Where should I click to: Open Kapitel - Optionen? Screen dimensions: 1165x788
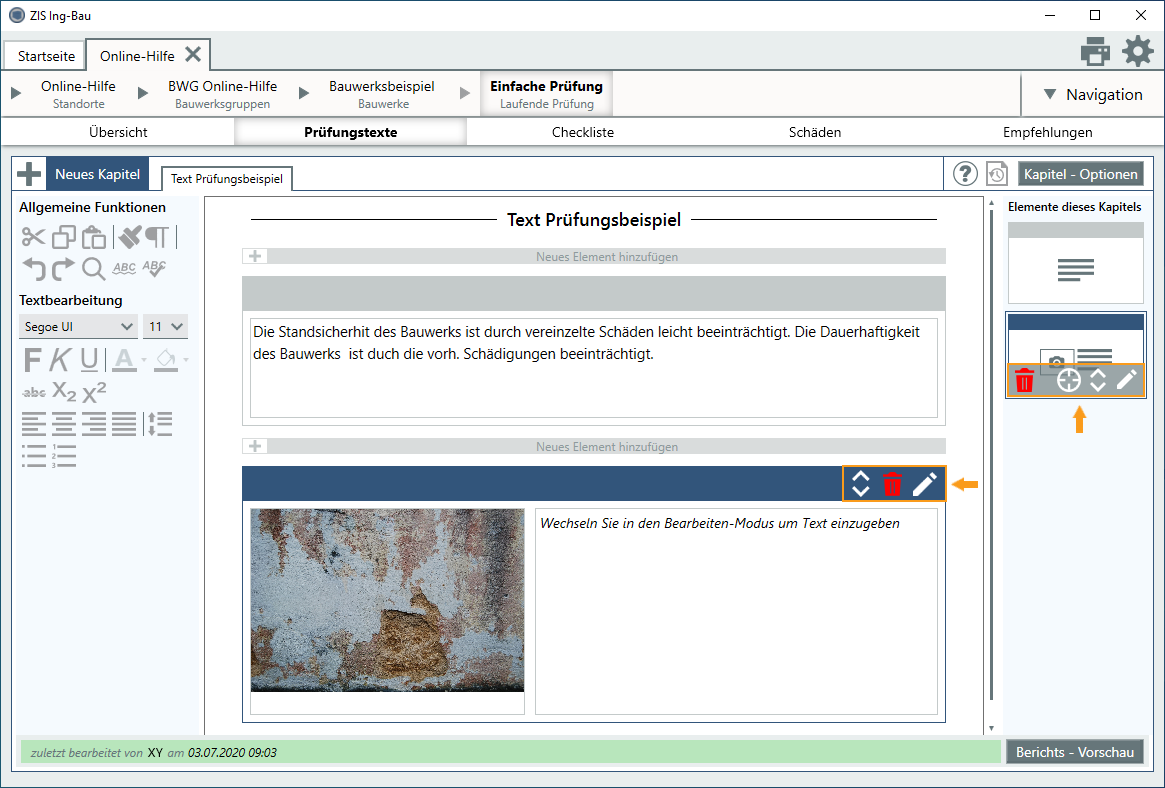click(x=1081, y=172)
